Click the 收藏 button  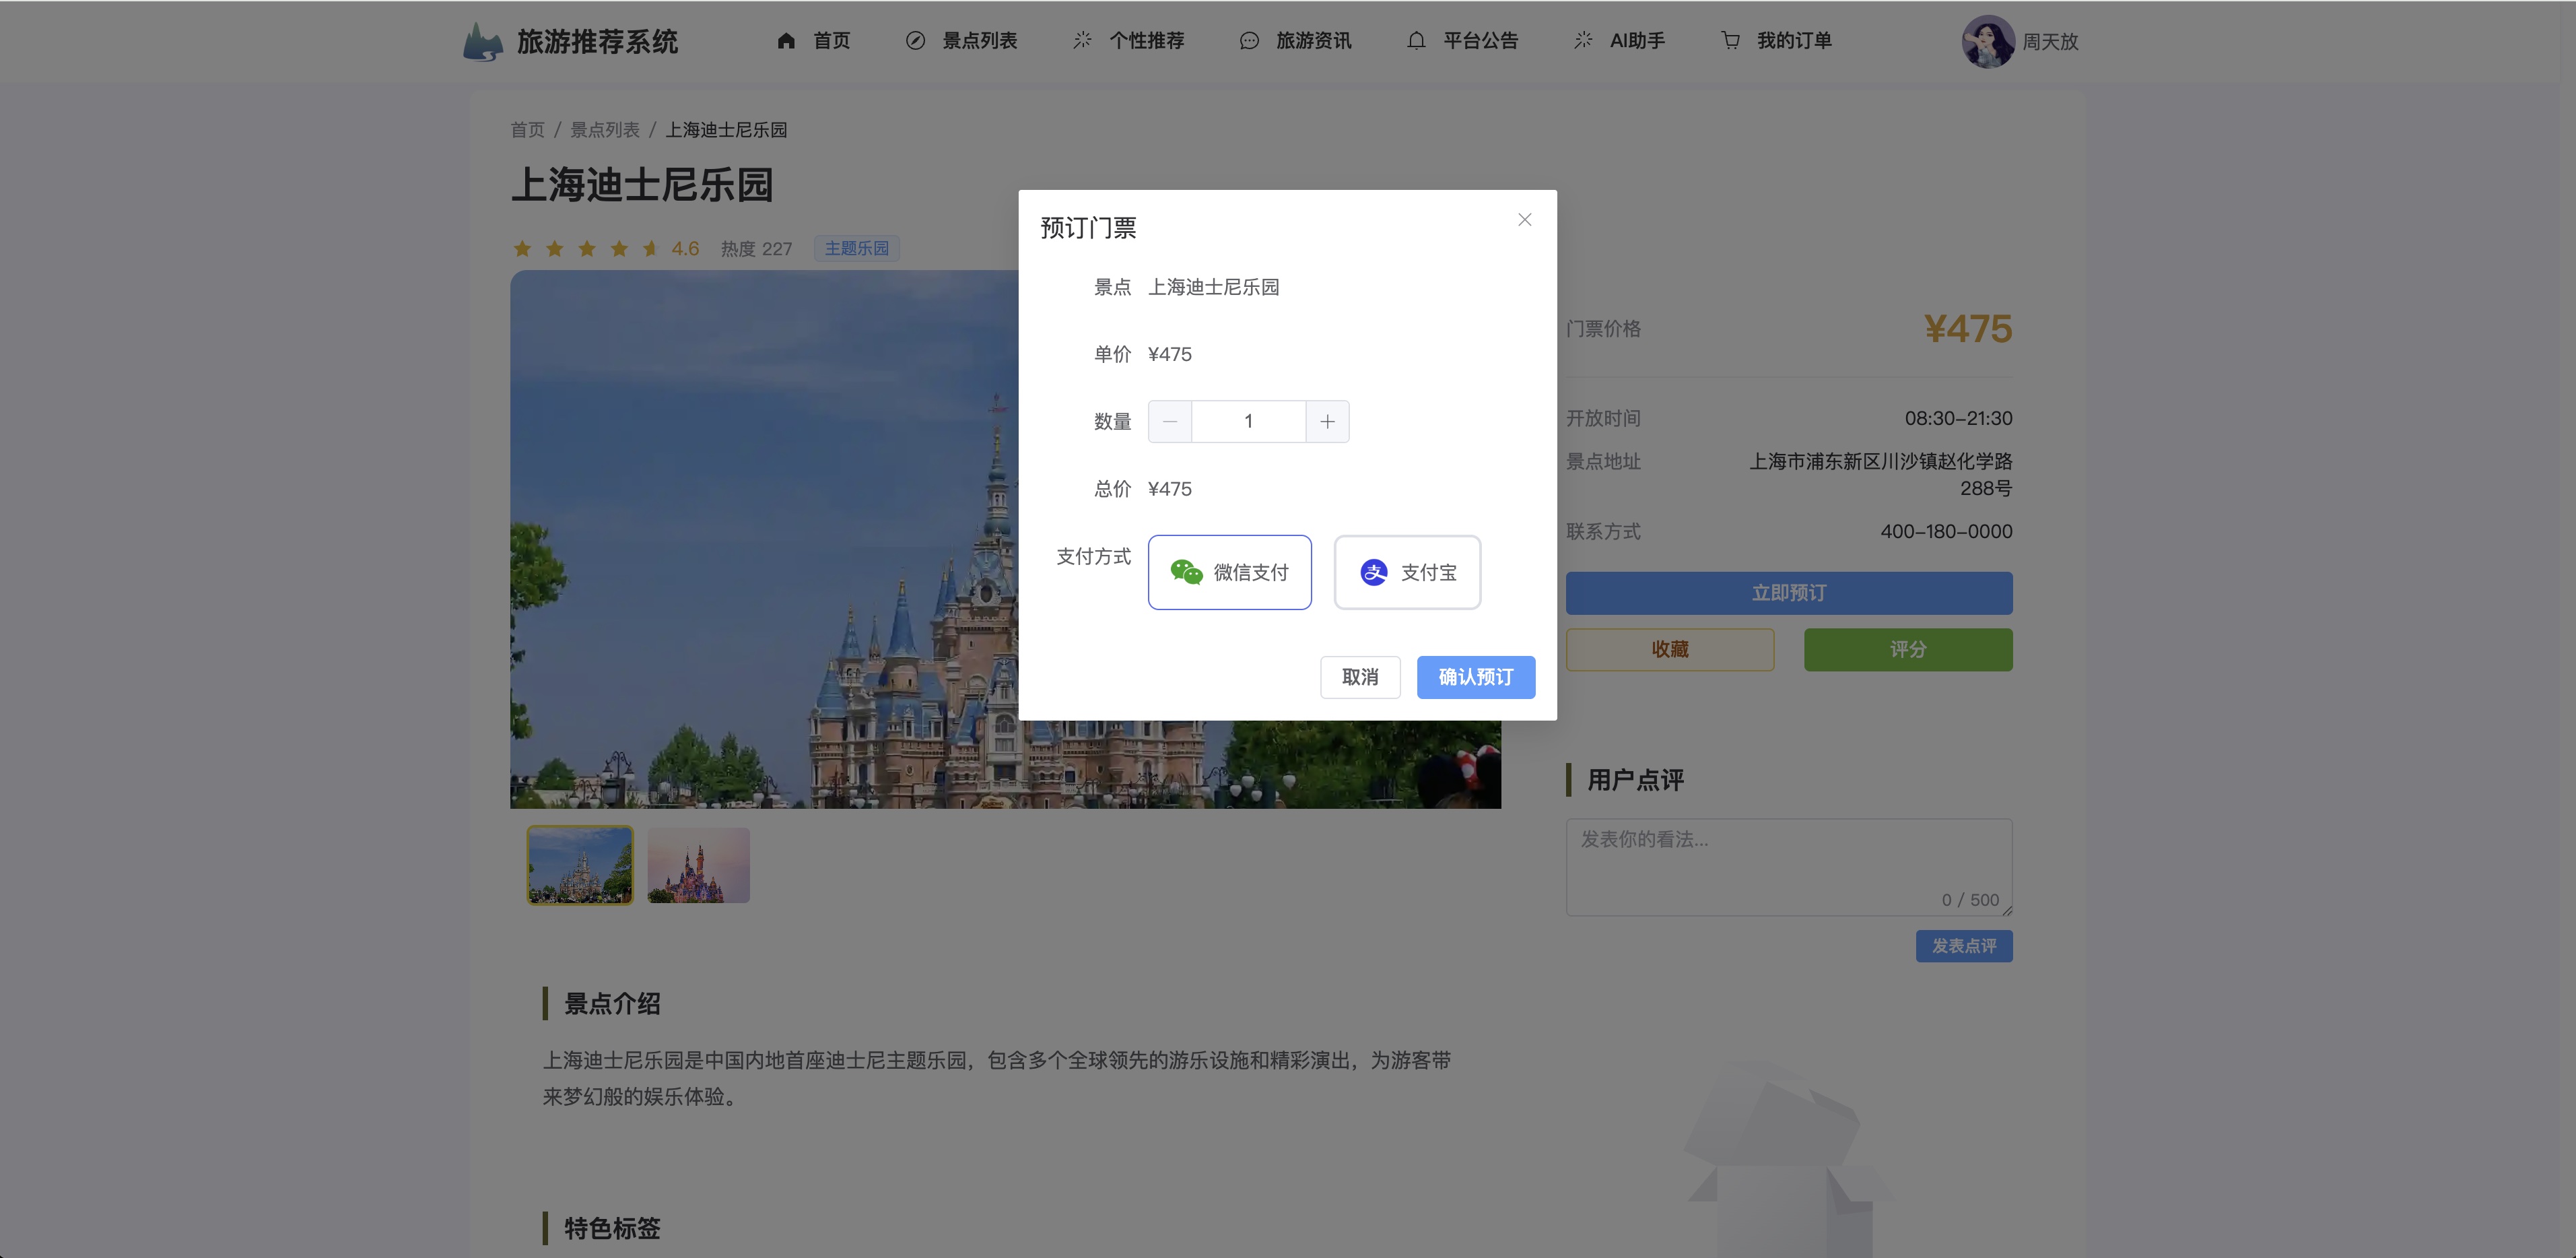[x=1670, y=650]
